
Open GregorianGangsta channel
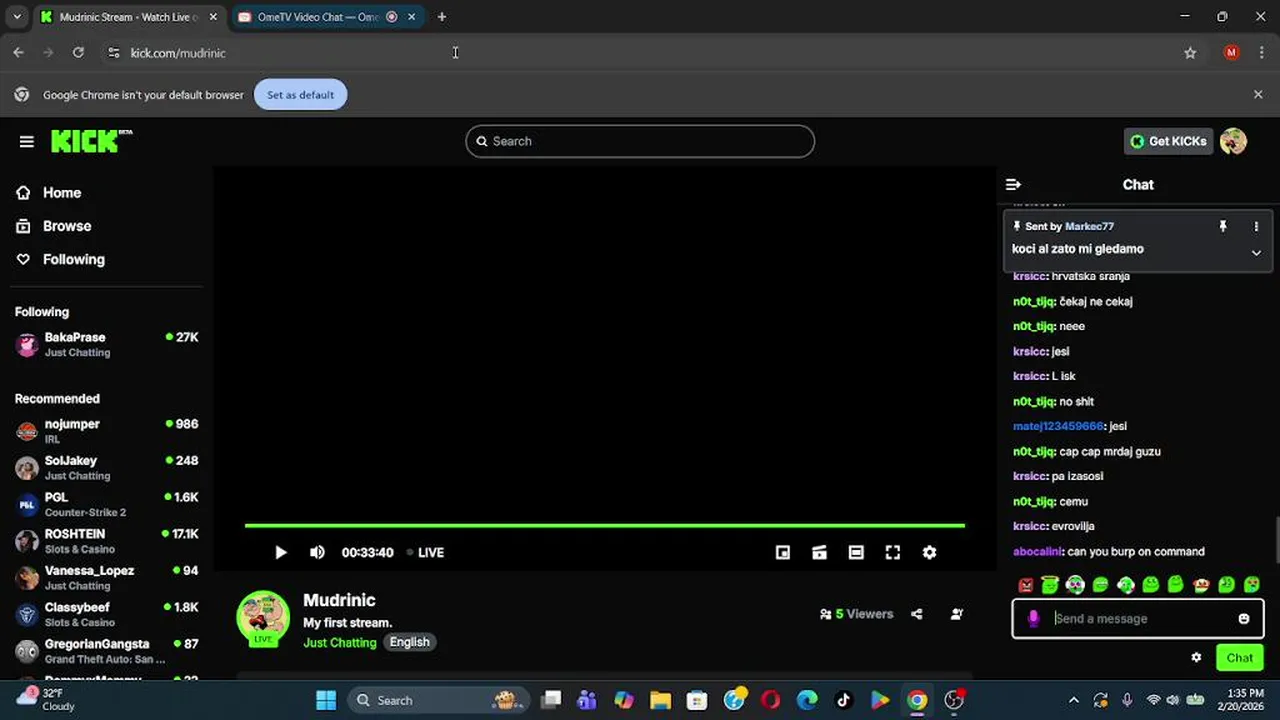click(x=107, y=651)
